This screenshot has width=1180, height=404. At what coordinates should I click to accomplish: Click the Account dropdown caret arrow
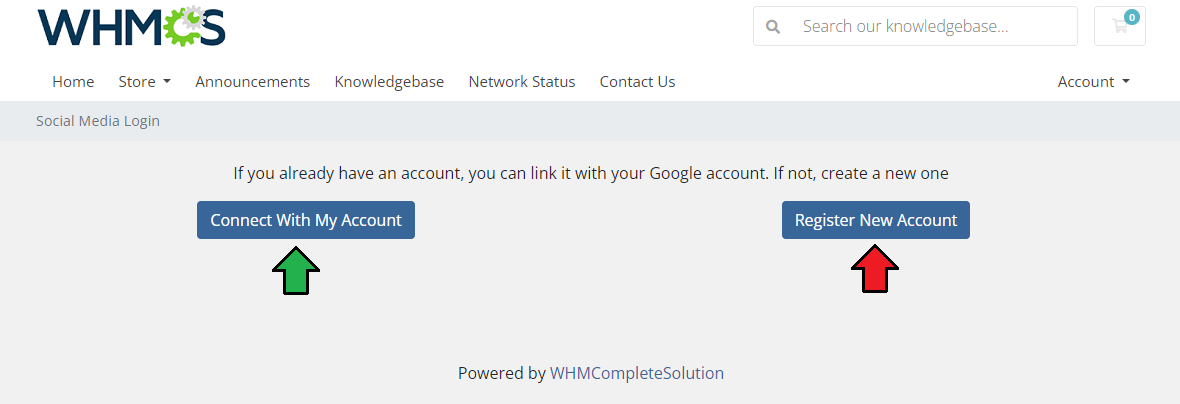coord(1126,81)
